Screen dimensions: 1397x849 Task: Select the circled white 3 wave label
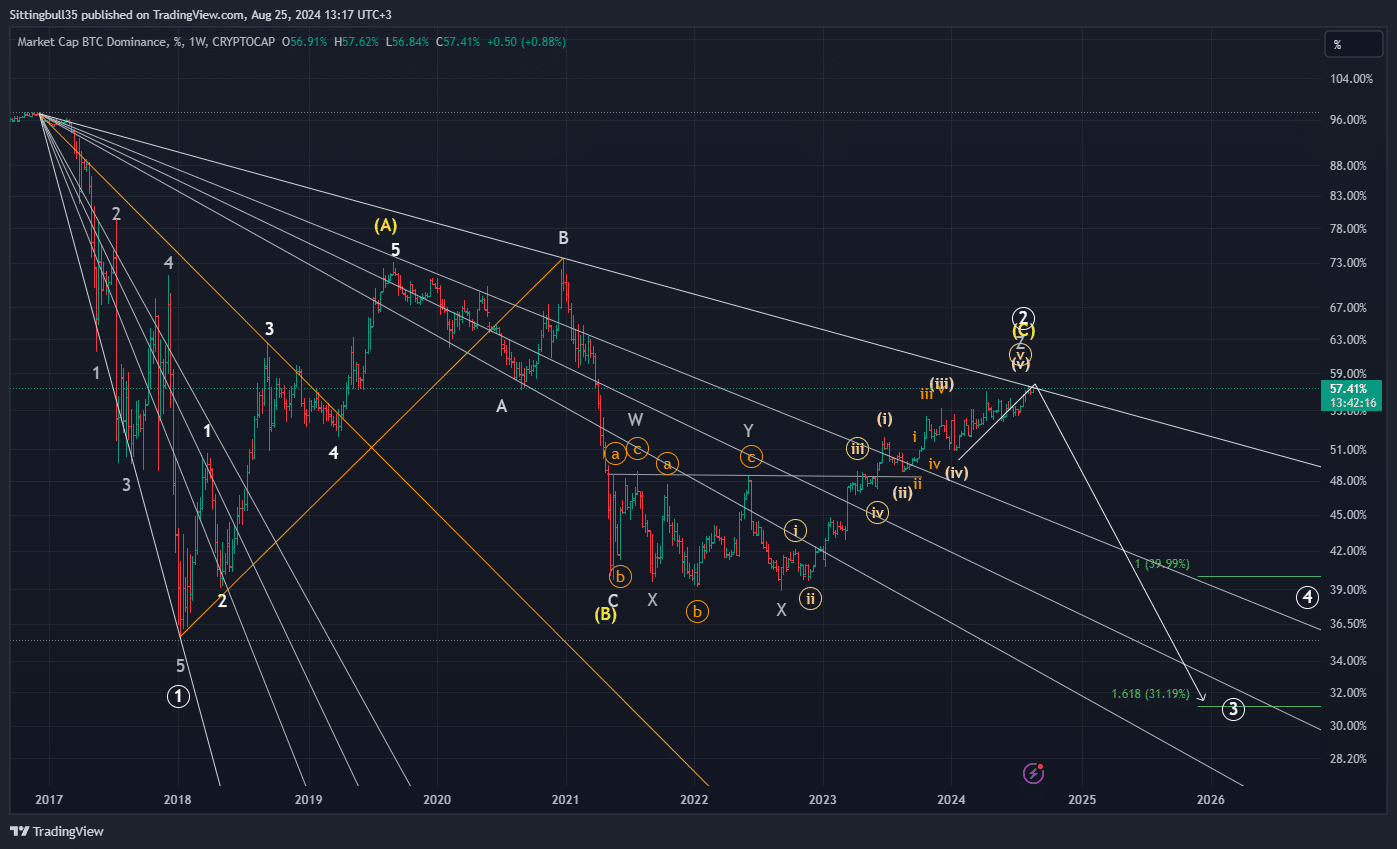[x=1234, y=709]
